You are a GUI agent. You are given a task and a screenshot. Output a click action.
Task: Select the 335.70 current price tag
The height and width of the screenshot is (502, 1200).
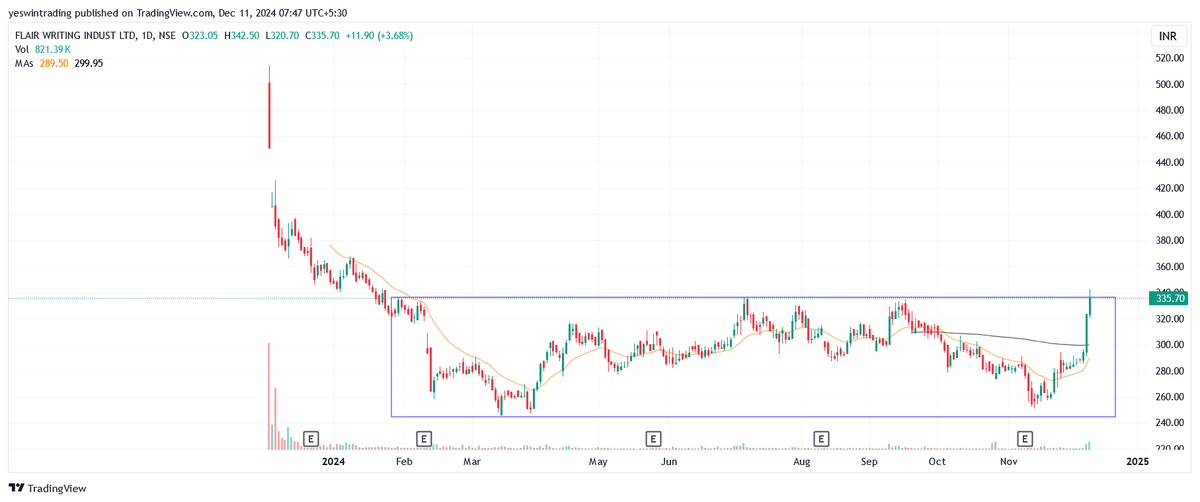click(x=1168, y=298)
